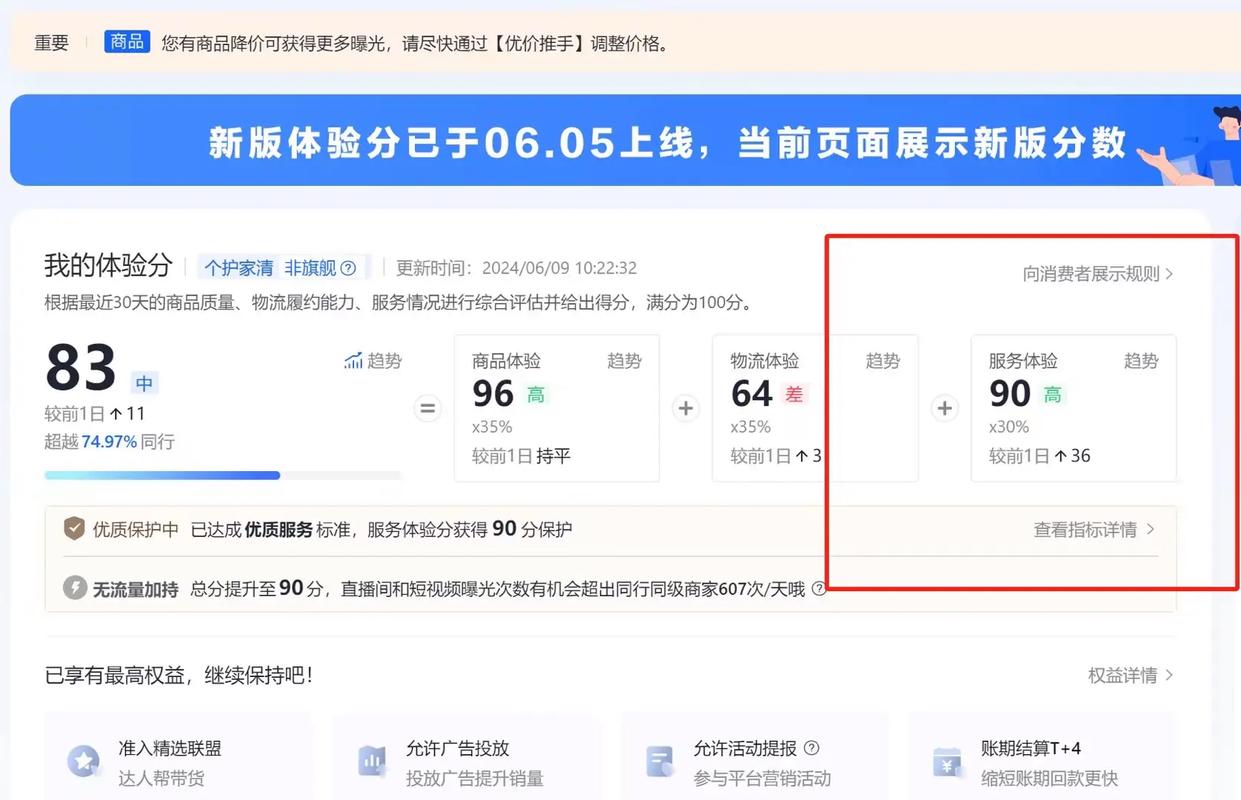Click the lightning icon before 无流量加持
The width and height of the screenshot is (1241, 800).
tap(74, 588)
